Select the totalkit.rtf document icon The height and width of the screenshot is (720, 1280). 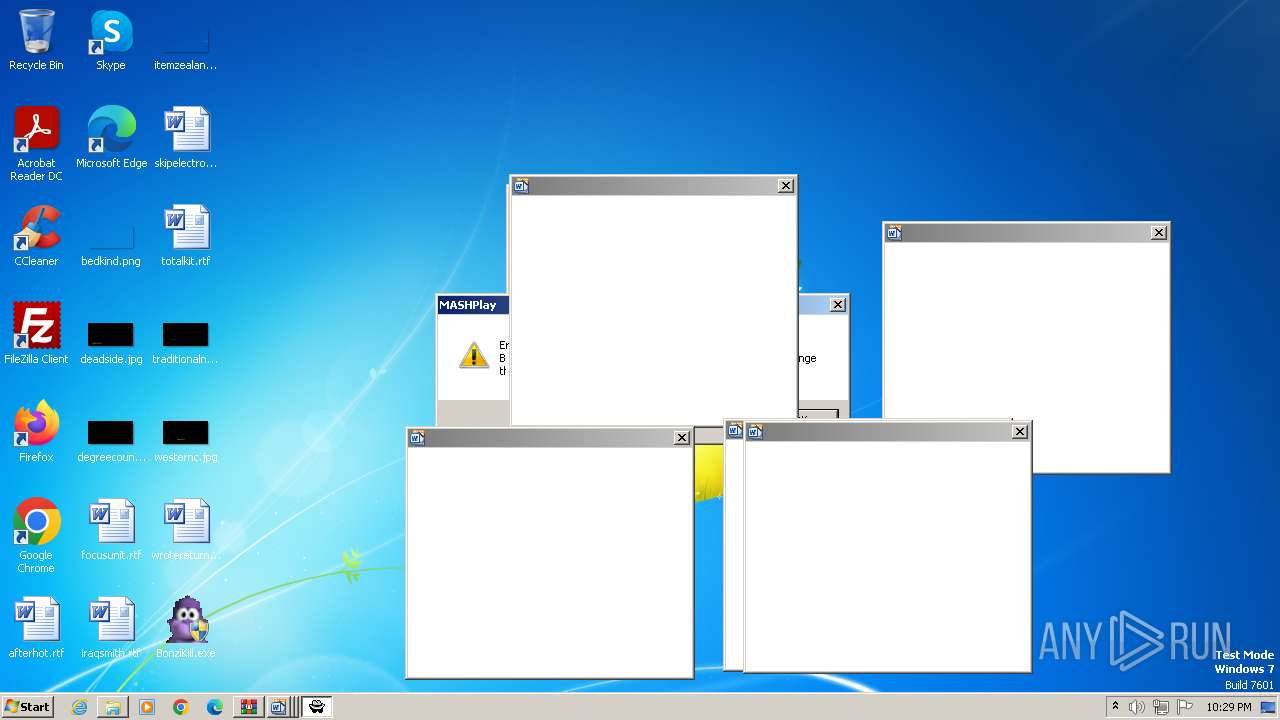tap(185, 236)
